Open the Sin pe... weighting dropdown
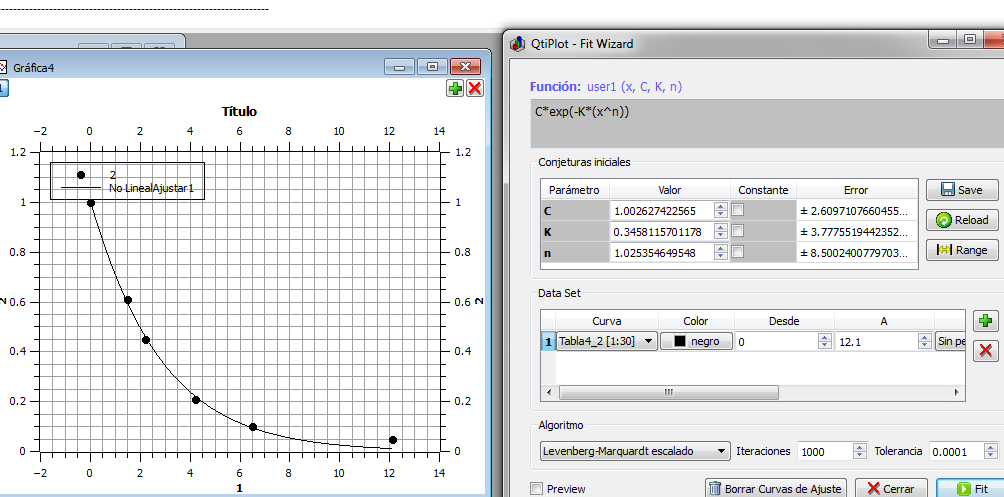 950,341
